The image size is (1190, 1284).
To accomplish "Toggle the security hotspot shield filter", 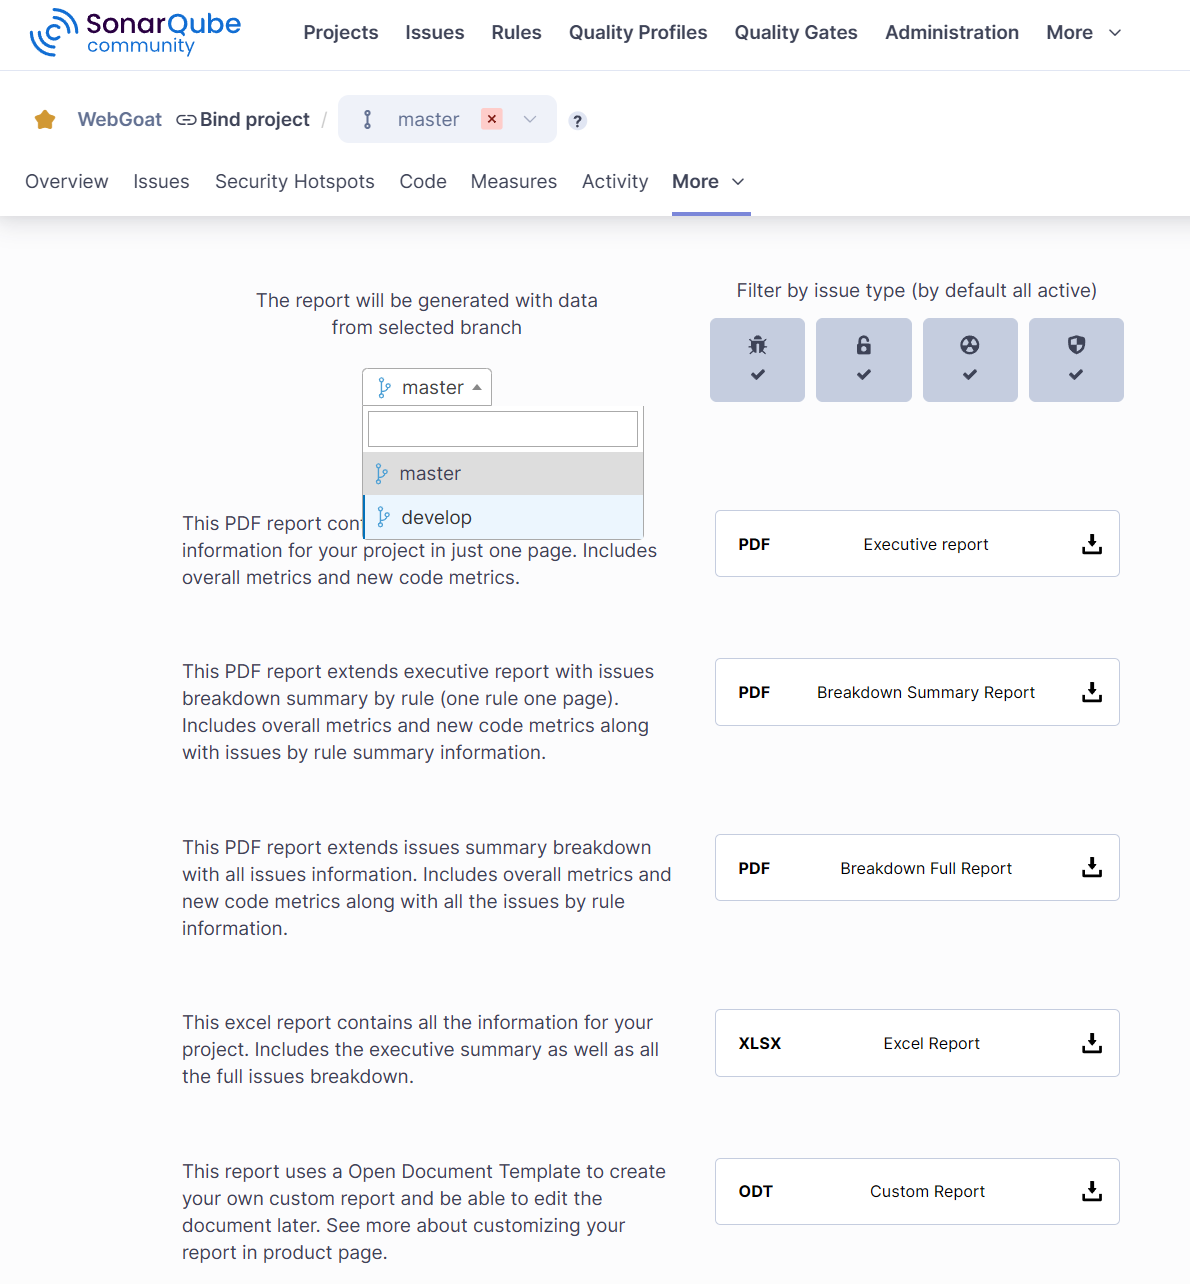I will tap(1075, 360).
